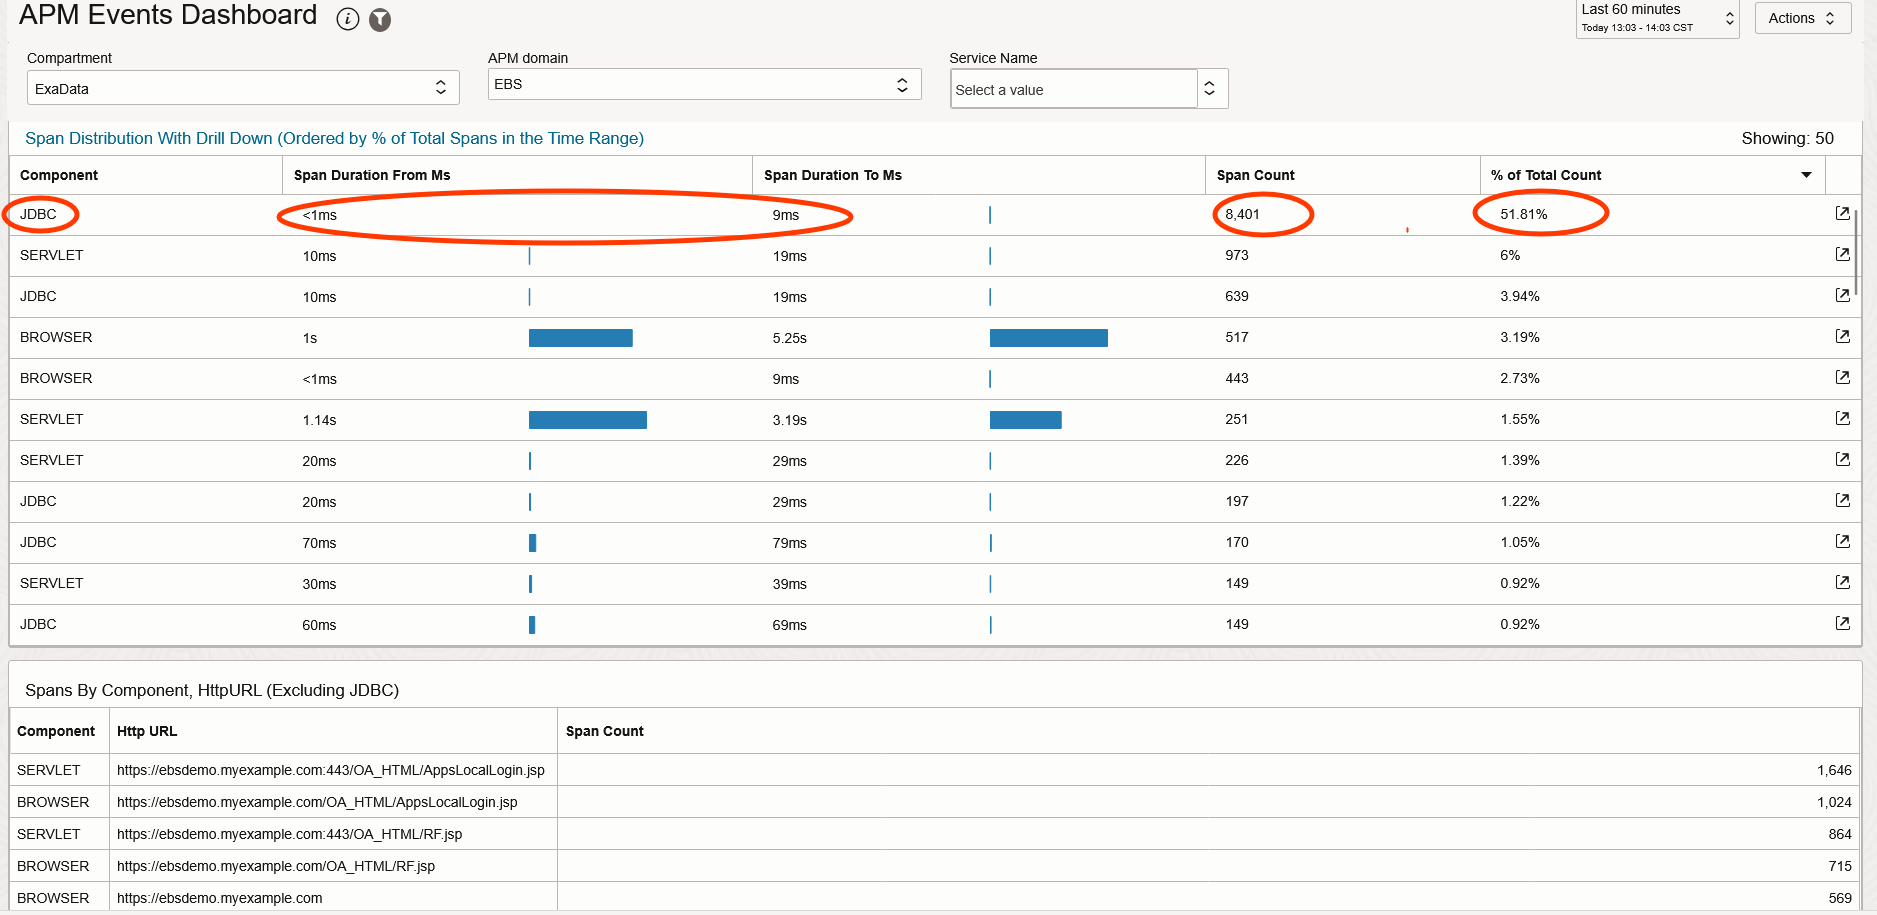Open drill-down for the BROWSER row with 443 spans
Screen dimensions: 1877x915
click(x=1842, y=378)
